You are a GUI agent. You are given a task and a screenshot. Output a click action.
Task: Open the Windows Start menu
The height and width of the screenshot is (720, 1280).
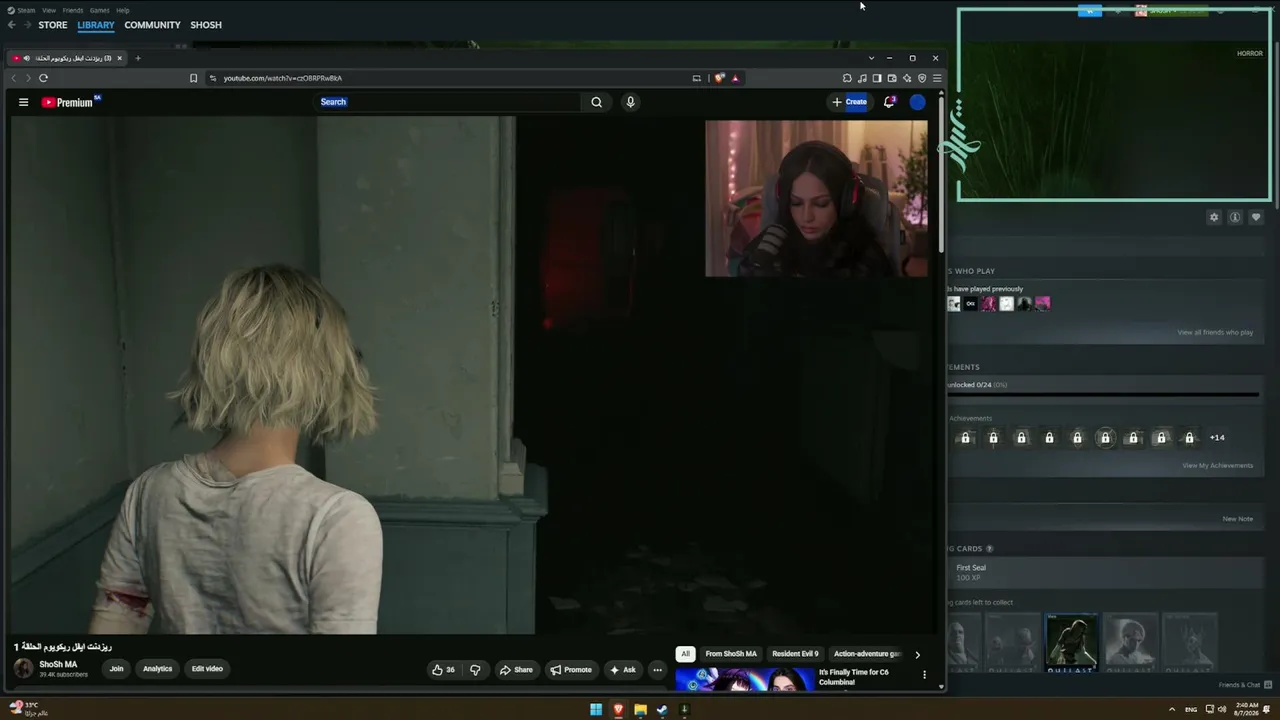click(596, 710)
